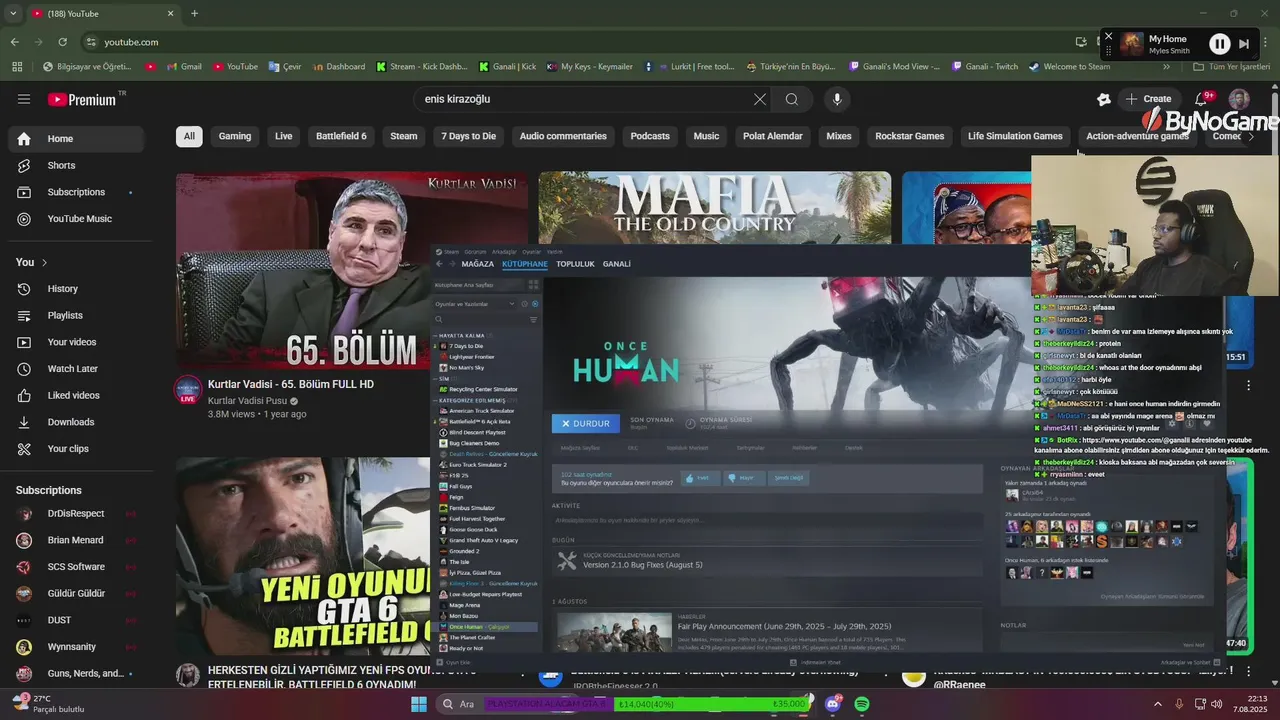Click the DURDUR stop button in Steam
The width and height of the screenshot is (1280, 720).
[x=585, y=423]
